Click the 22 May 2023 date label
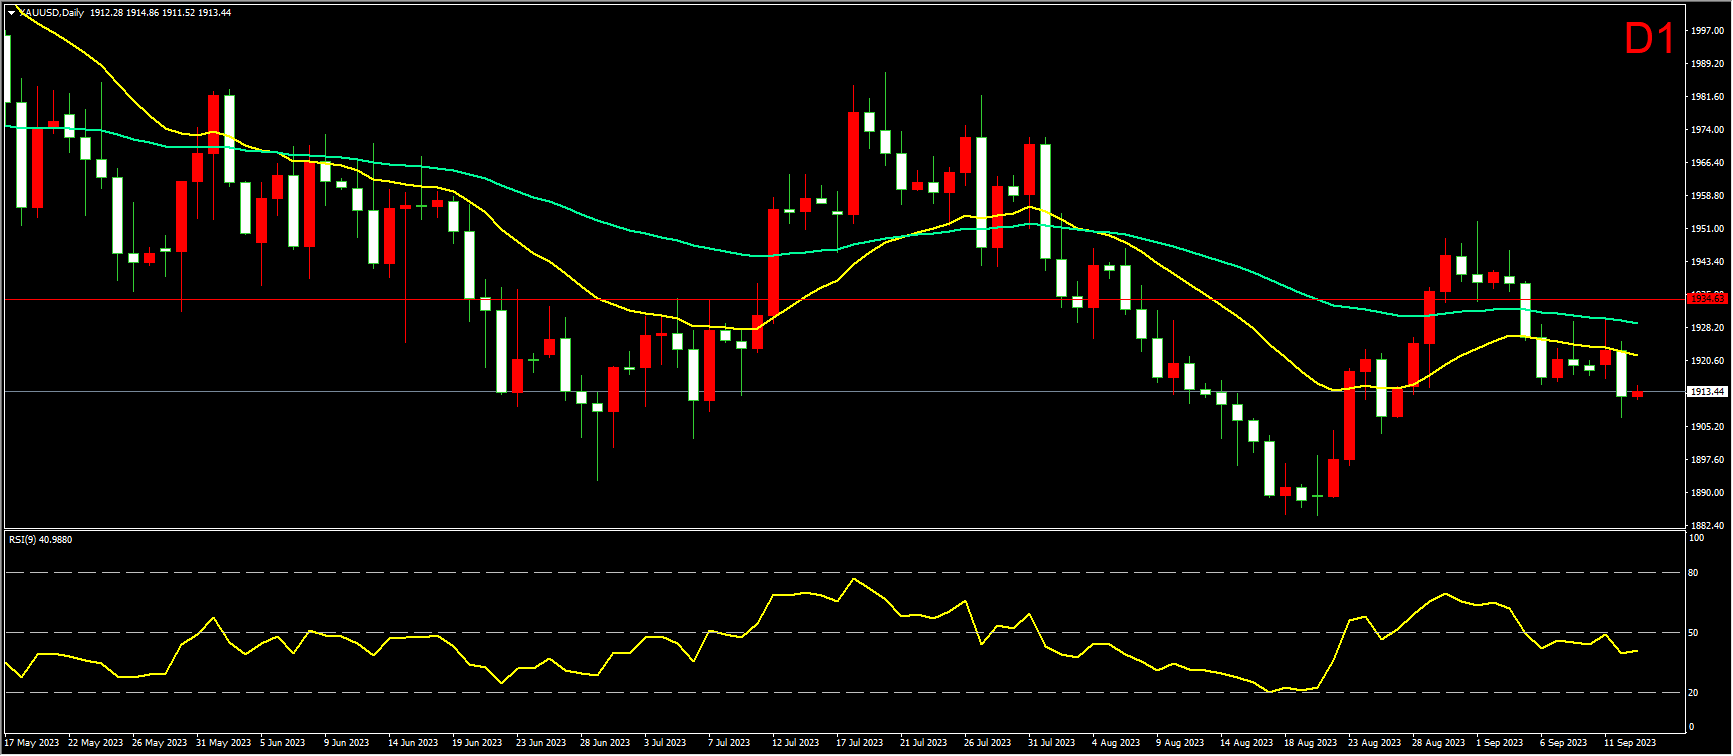Viewport: 1733px width, 756px height. pyautogui.click(x=96, y=743)
